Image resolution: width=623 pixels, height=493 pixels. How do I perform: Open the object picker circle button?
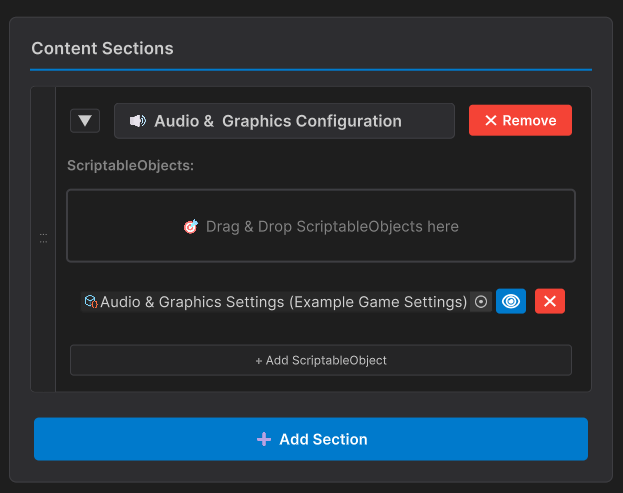[x=481, y=301]
